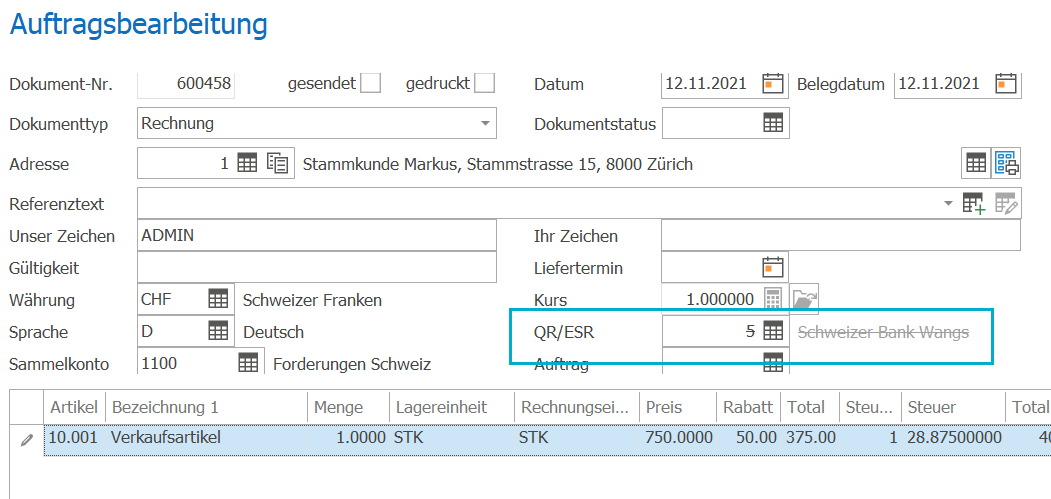The image size is (1051, 499).
Task: Expand the Dokumenttyp dropdown
Action: [484, 124]
